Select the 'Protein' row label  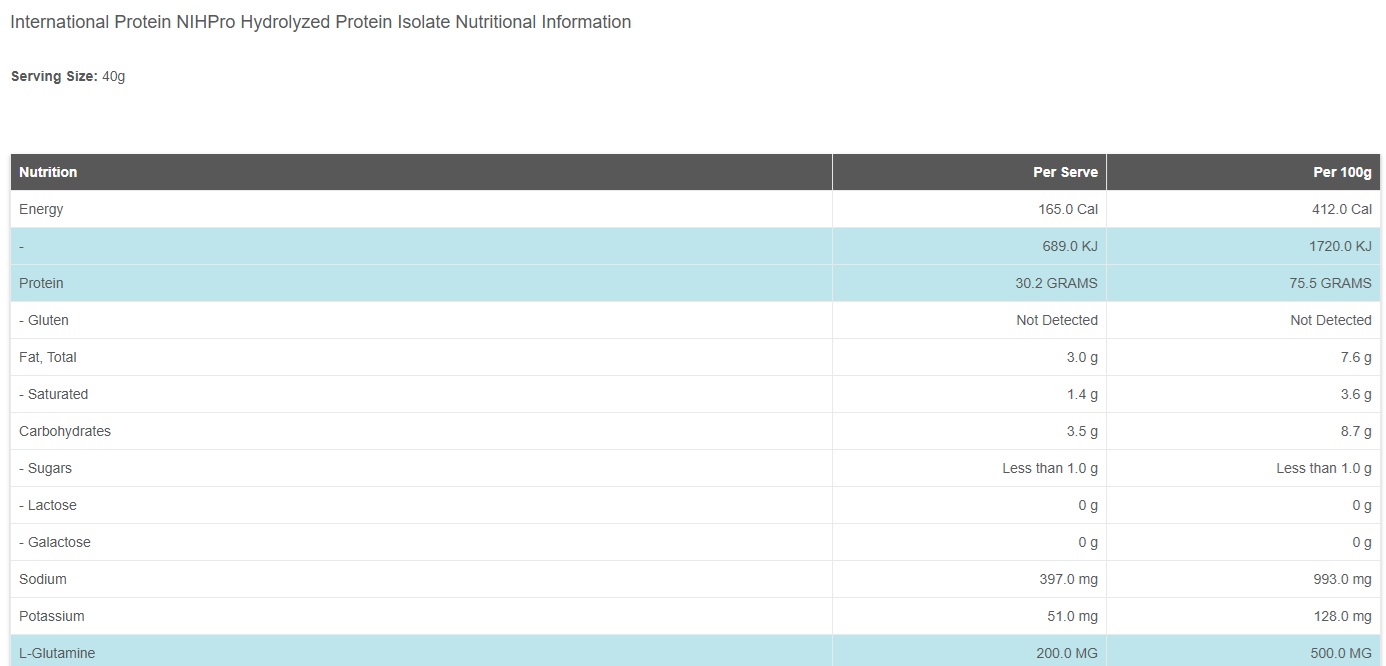click(41, 283)
